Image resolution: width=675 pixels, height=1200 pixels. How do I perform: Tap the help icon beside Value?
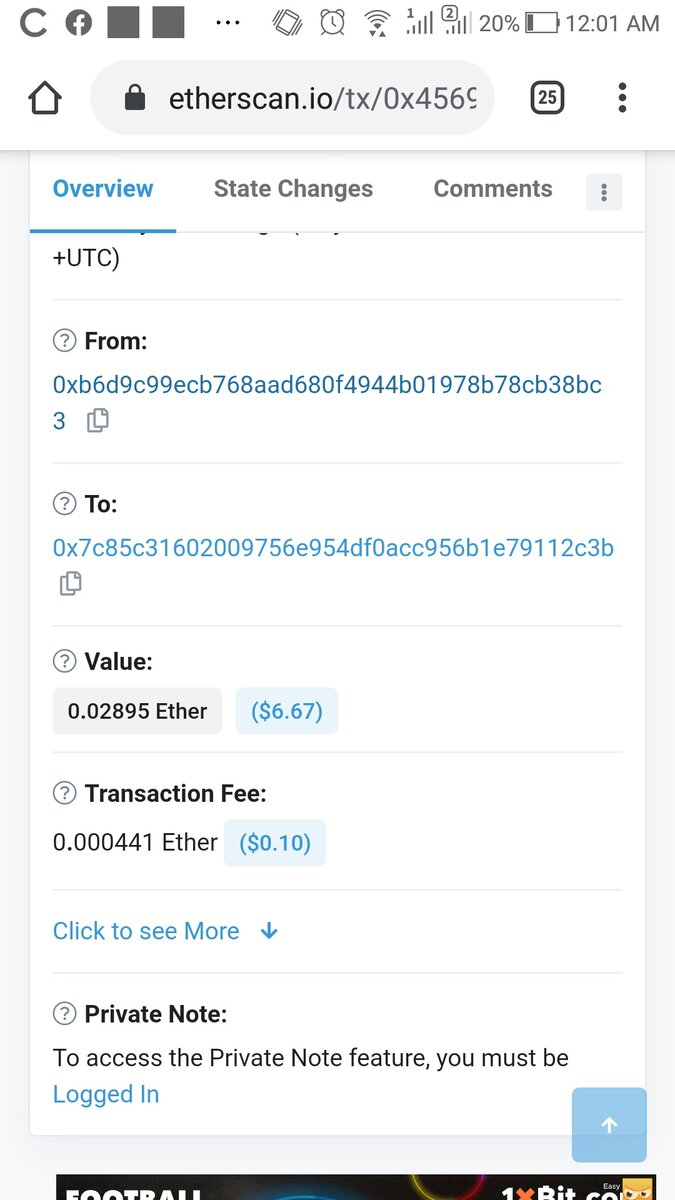click(x=64, y=661)
